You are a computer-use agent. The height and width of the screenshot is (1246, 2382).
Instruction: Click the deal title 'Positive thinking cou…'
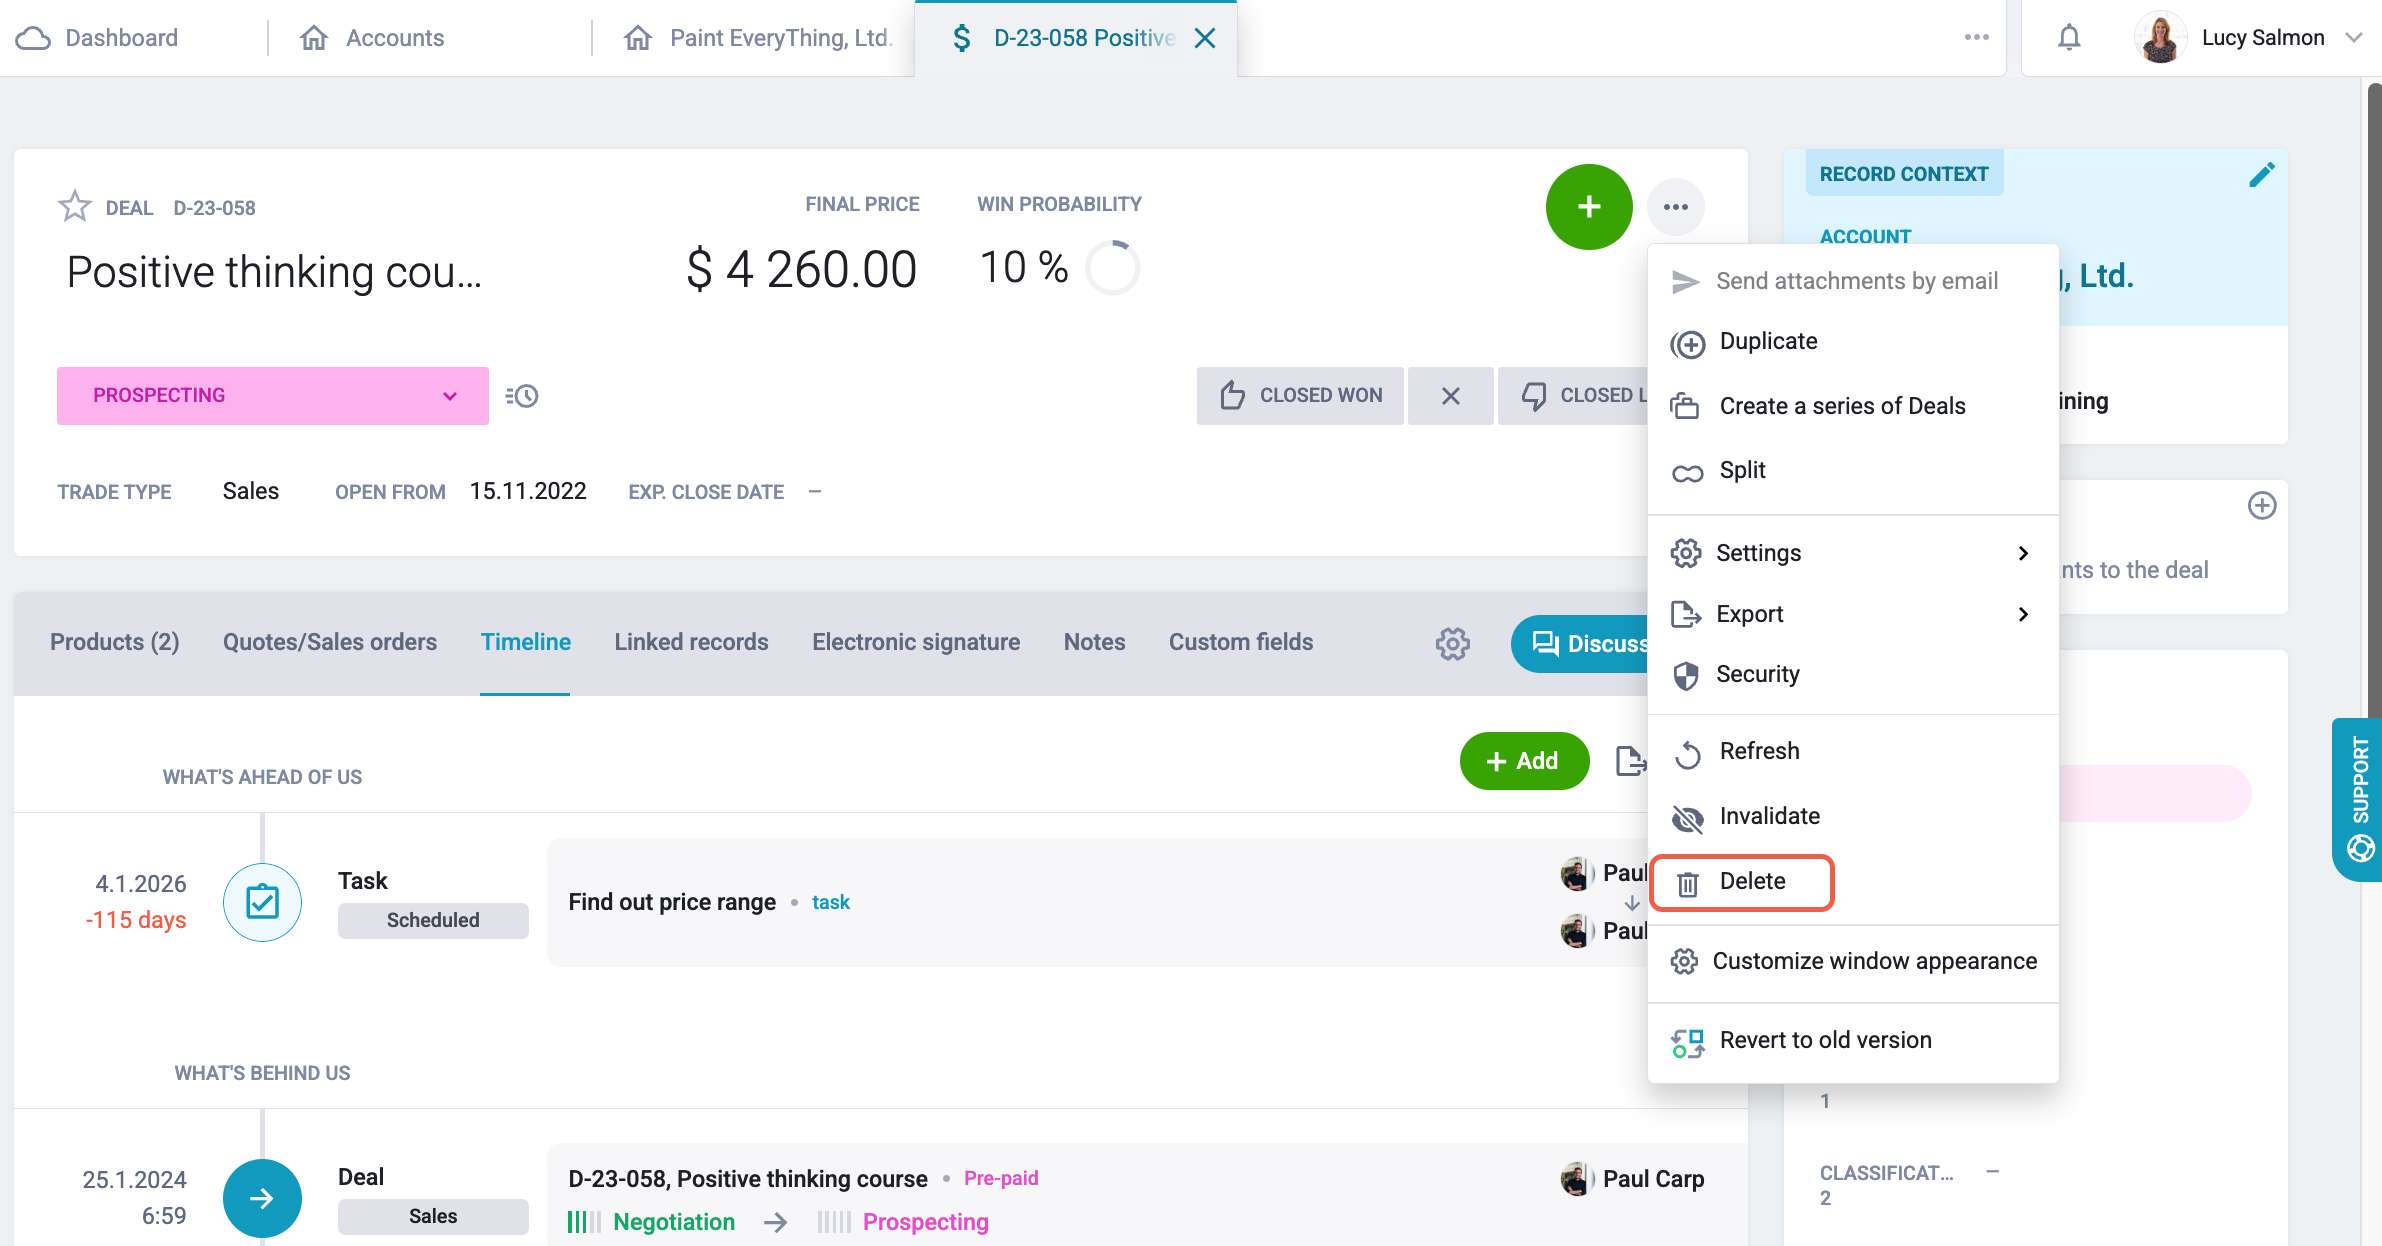274,272
